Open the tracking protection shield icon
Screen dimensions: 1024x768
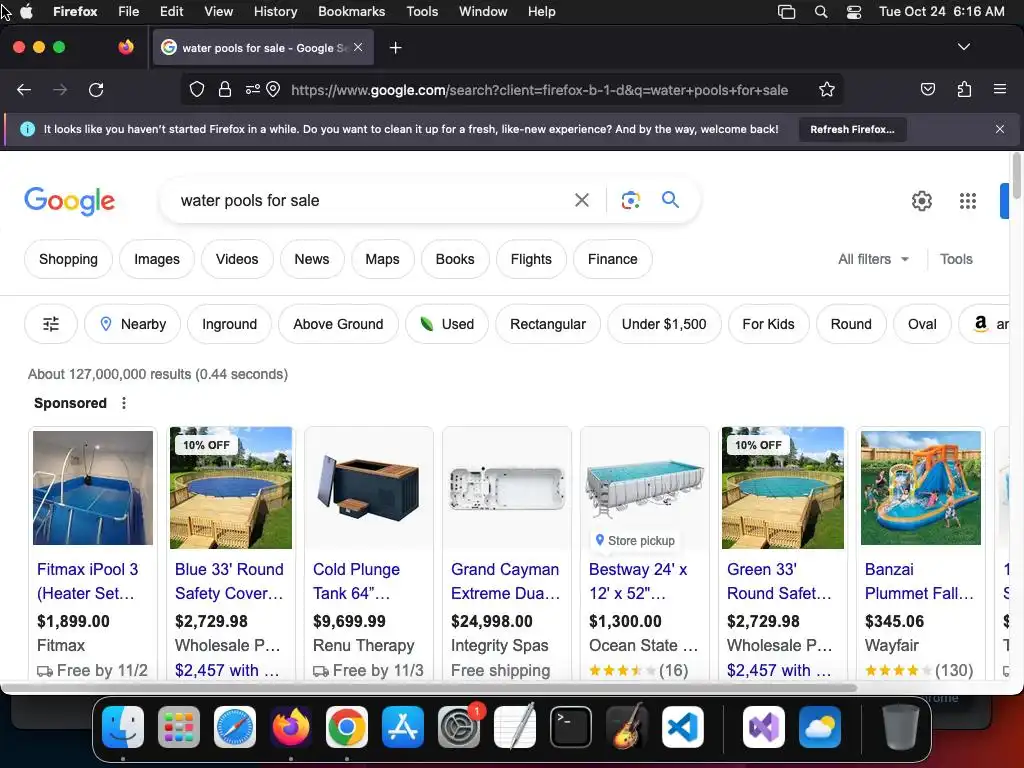pyautogui.click(x=197, y=89)
